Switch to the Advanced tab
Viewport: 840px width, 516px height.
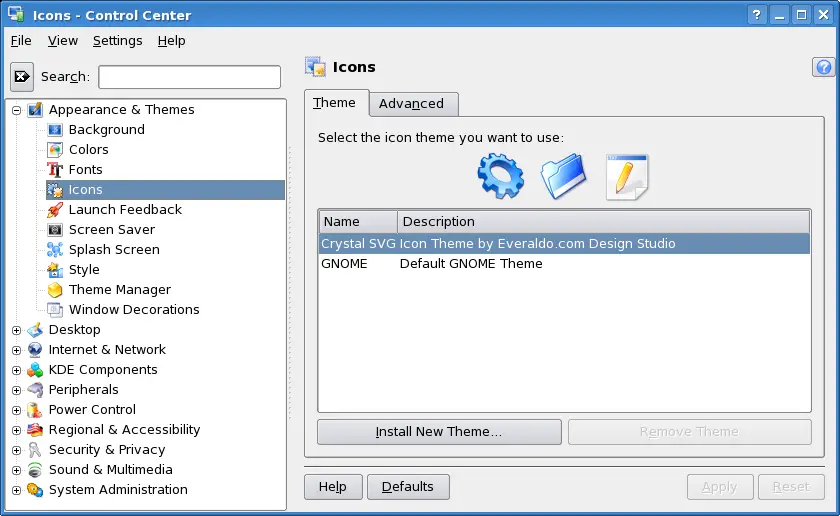tap(411, 104)
